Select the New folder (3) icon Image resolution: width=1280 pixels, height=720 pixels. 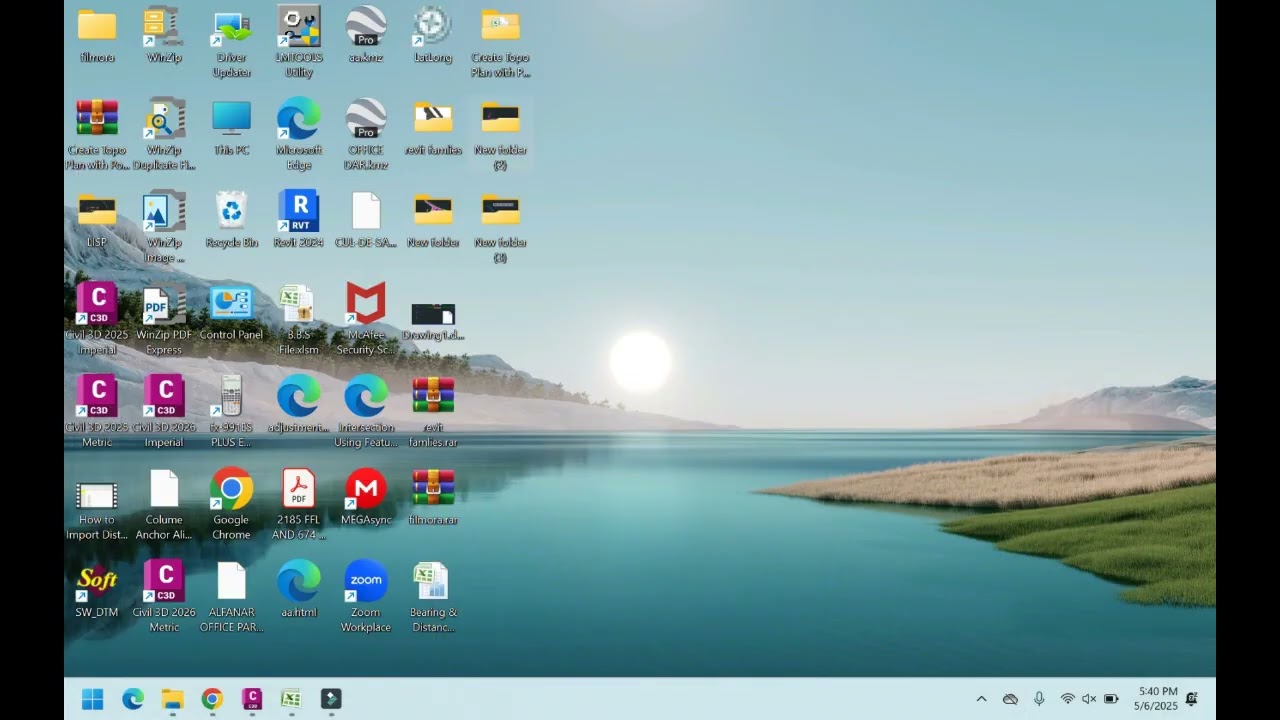click(500, 228)
